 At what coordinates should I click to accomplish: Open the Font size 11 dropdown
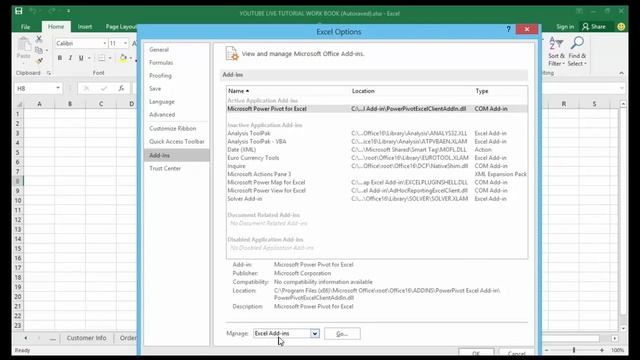[x=125, y=43]
